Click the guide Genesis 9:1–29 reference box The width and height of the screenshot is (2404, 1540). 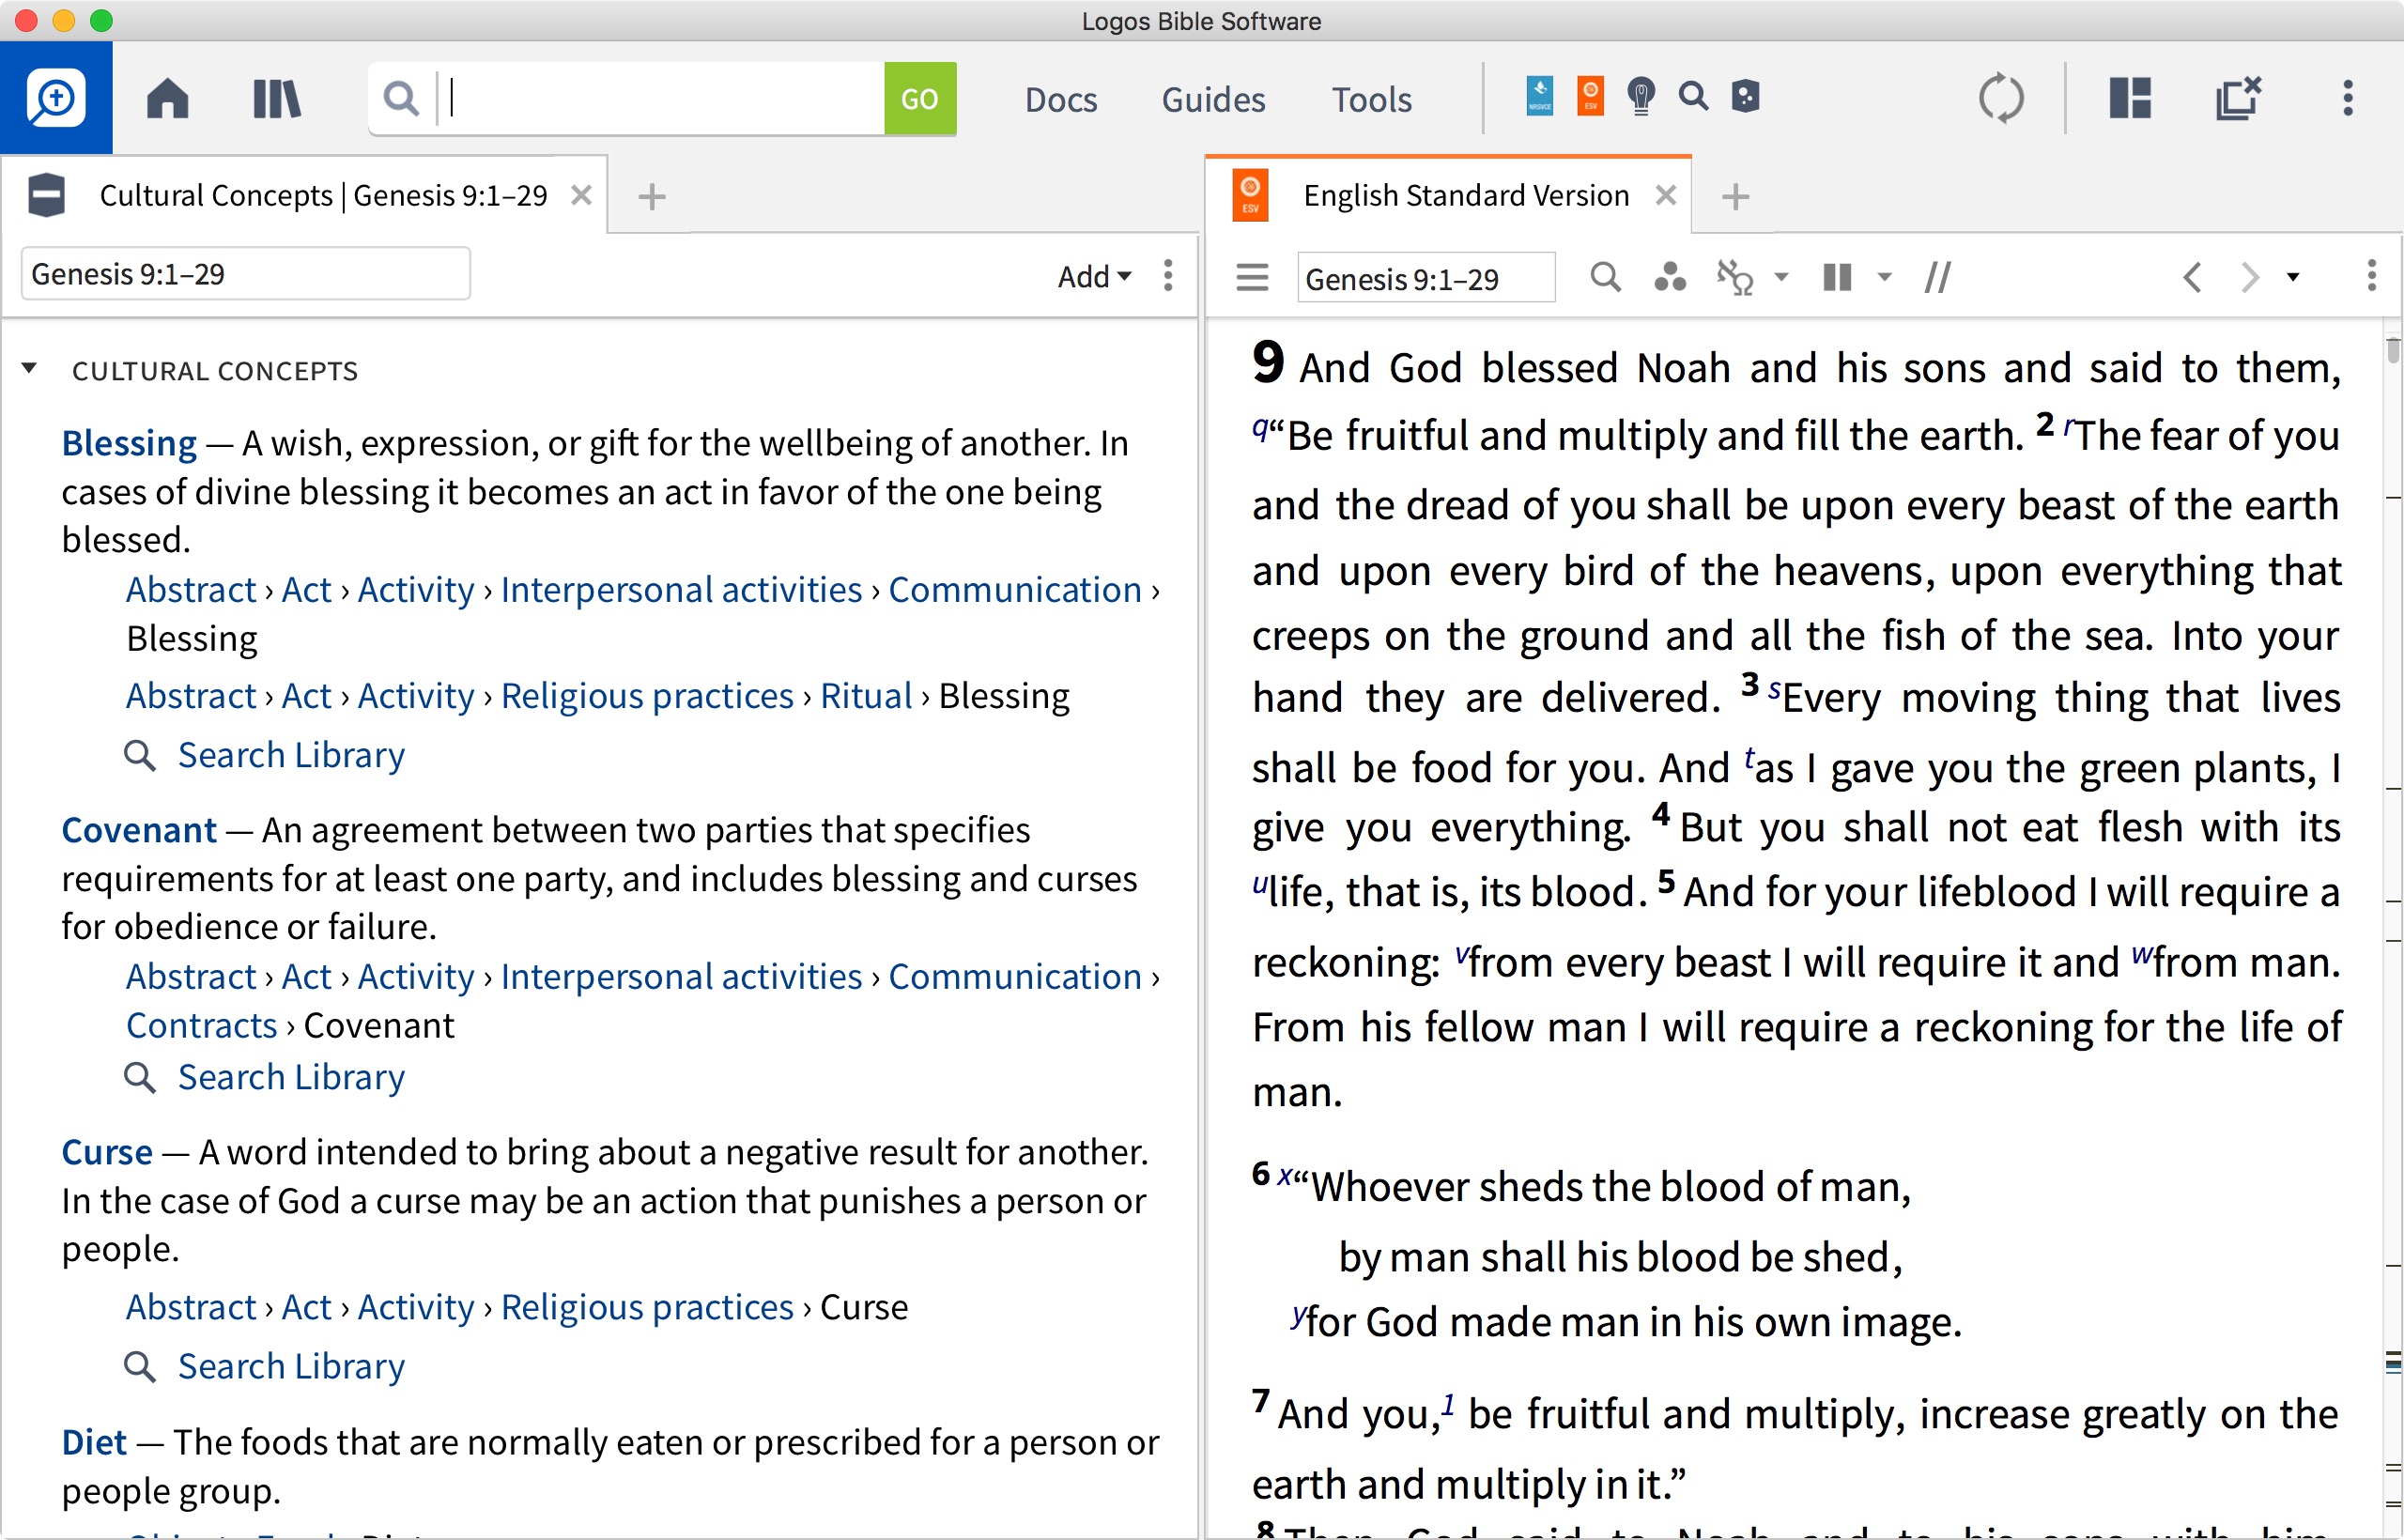[246, 274]
